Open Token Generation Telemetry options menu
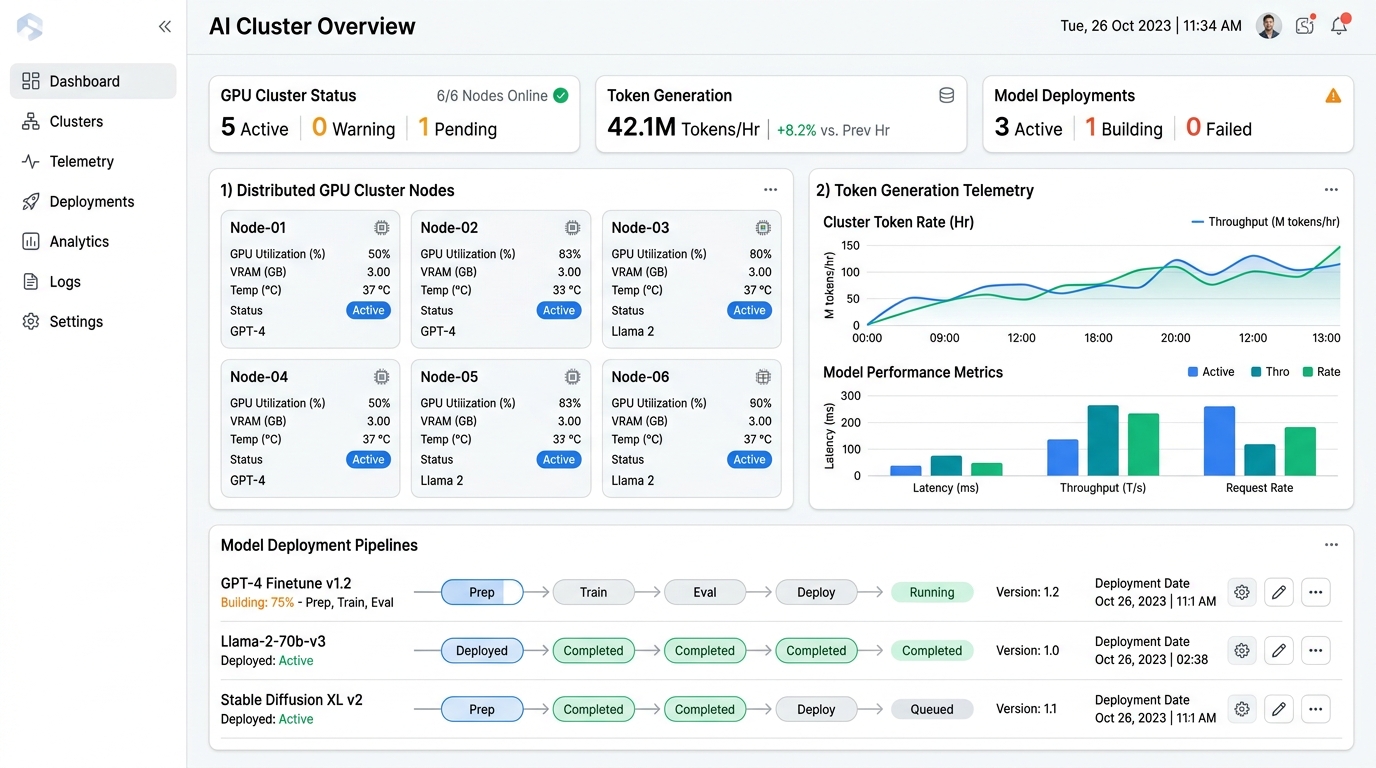This screenshot has width=1376, height=768. (x=1331, y=190)
